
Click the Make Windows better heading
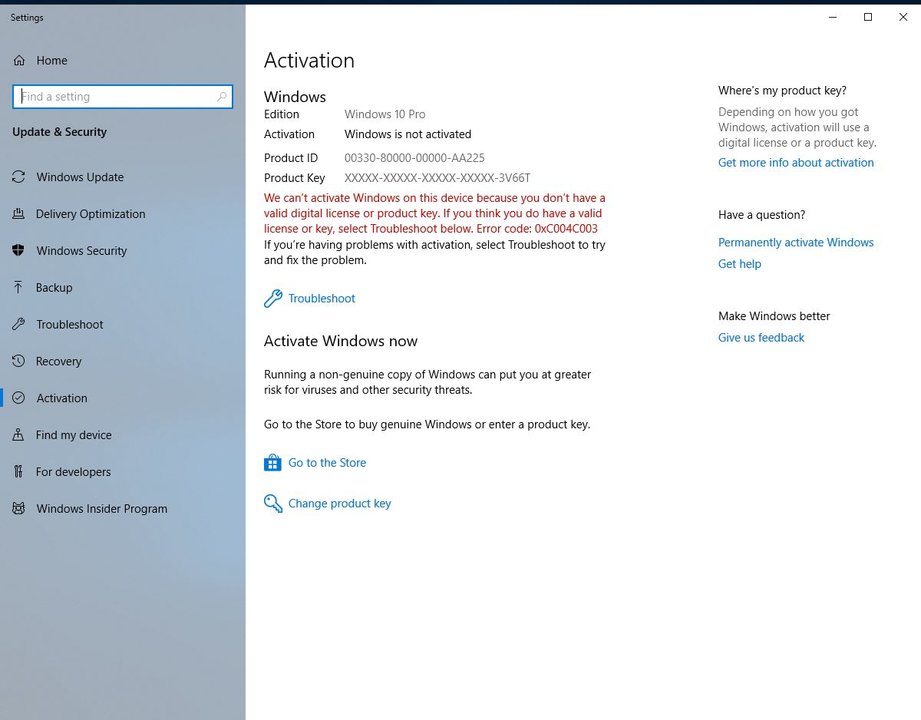774,316
